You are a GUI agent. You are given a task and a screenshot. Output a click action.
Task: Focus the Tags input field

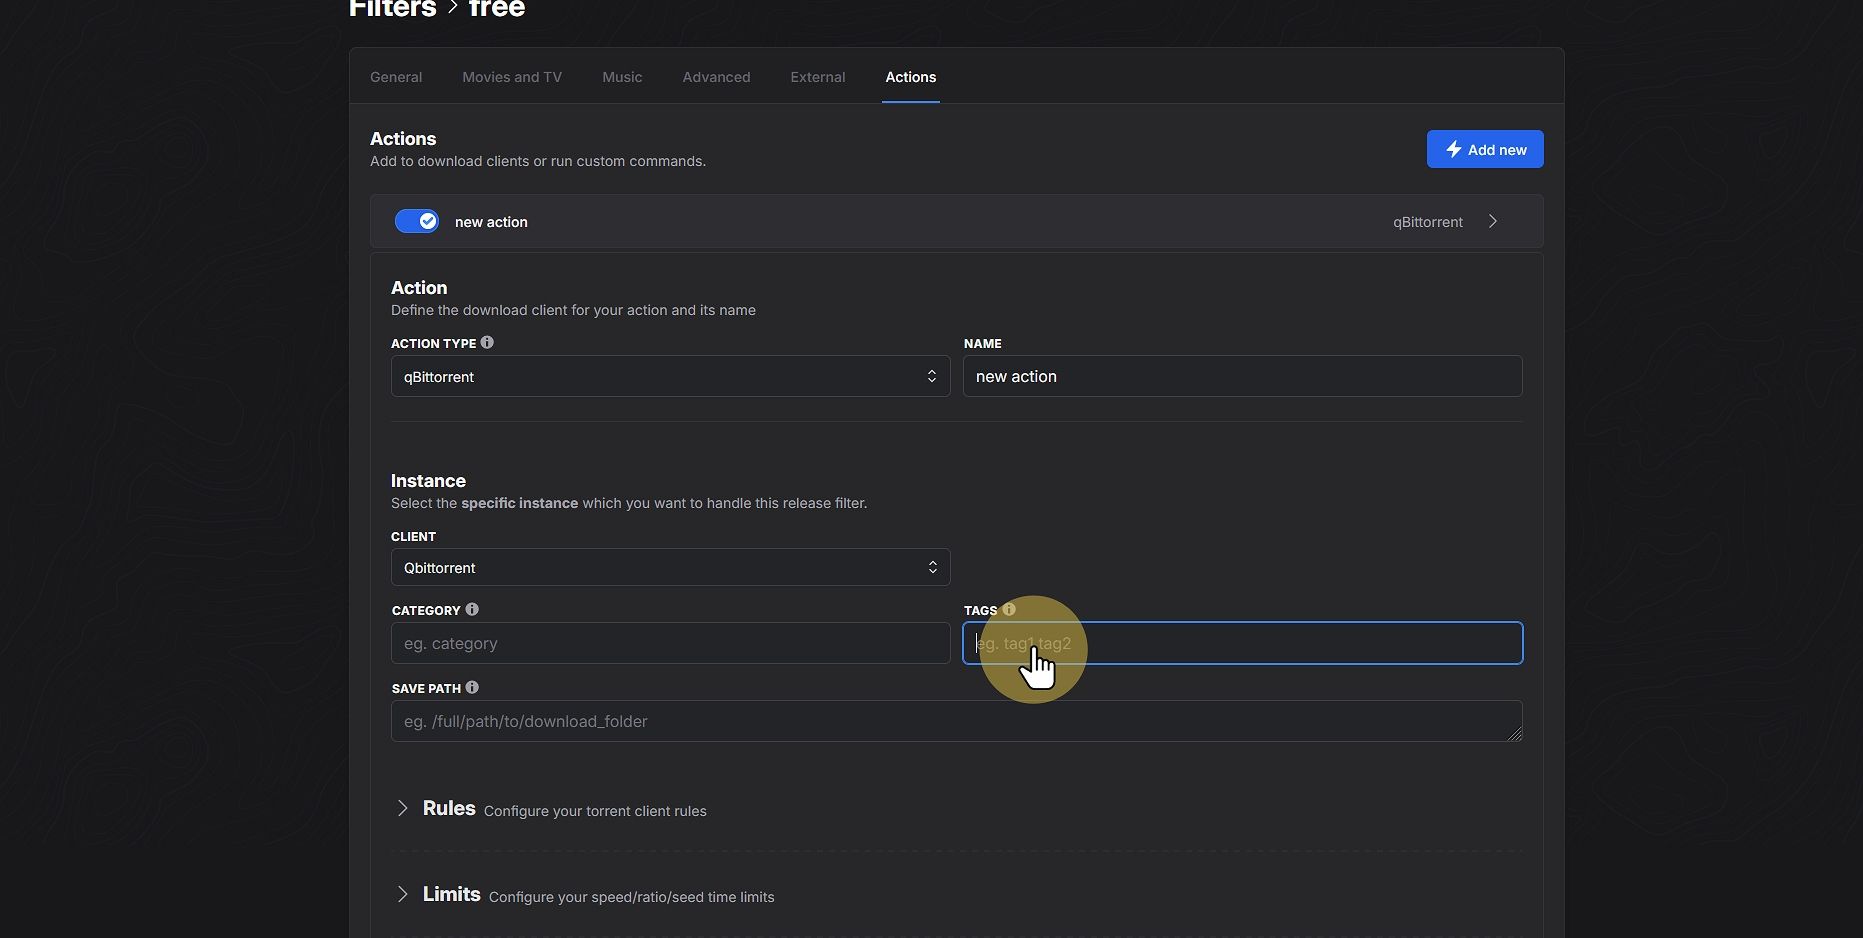click(1243, 643)
